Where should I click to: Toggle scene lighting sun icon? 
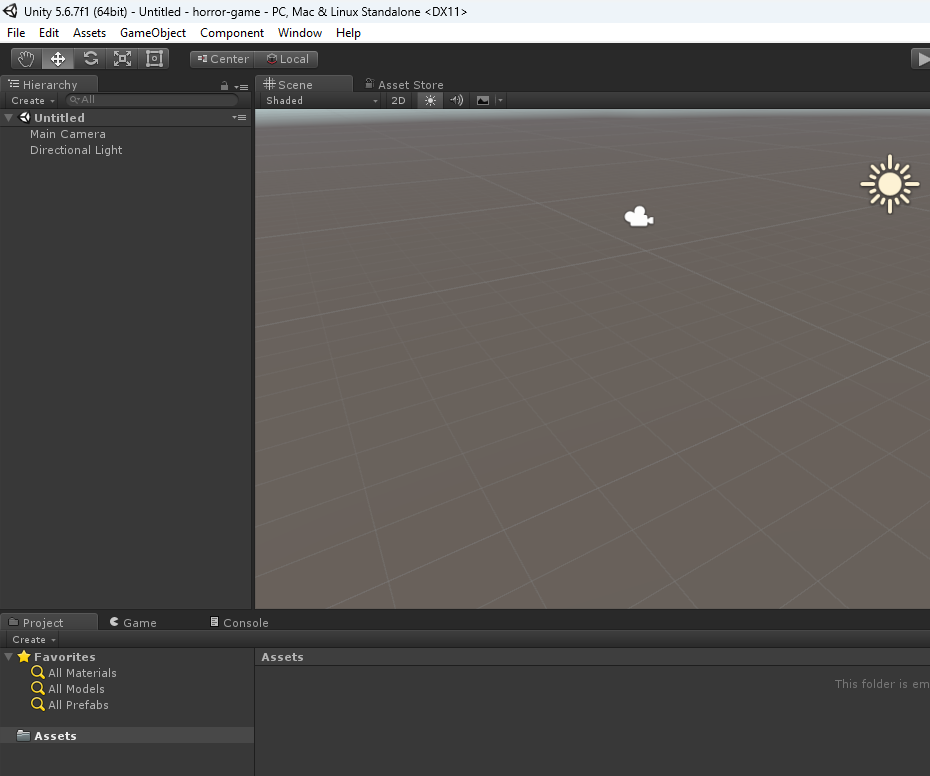[x=430, y=100]
